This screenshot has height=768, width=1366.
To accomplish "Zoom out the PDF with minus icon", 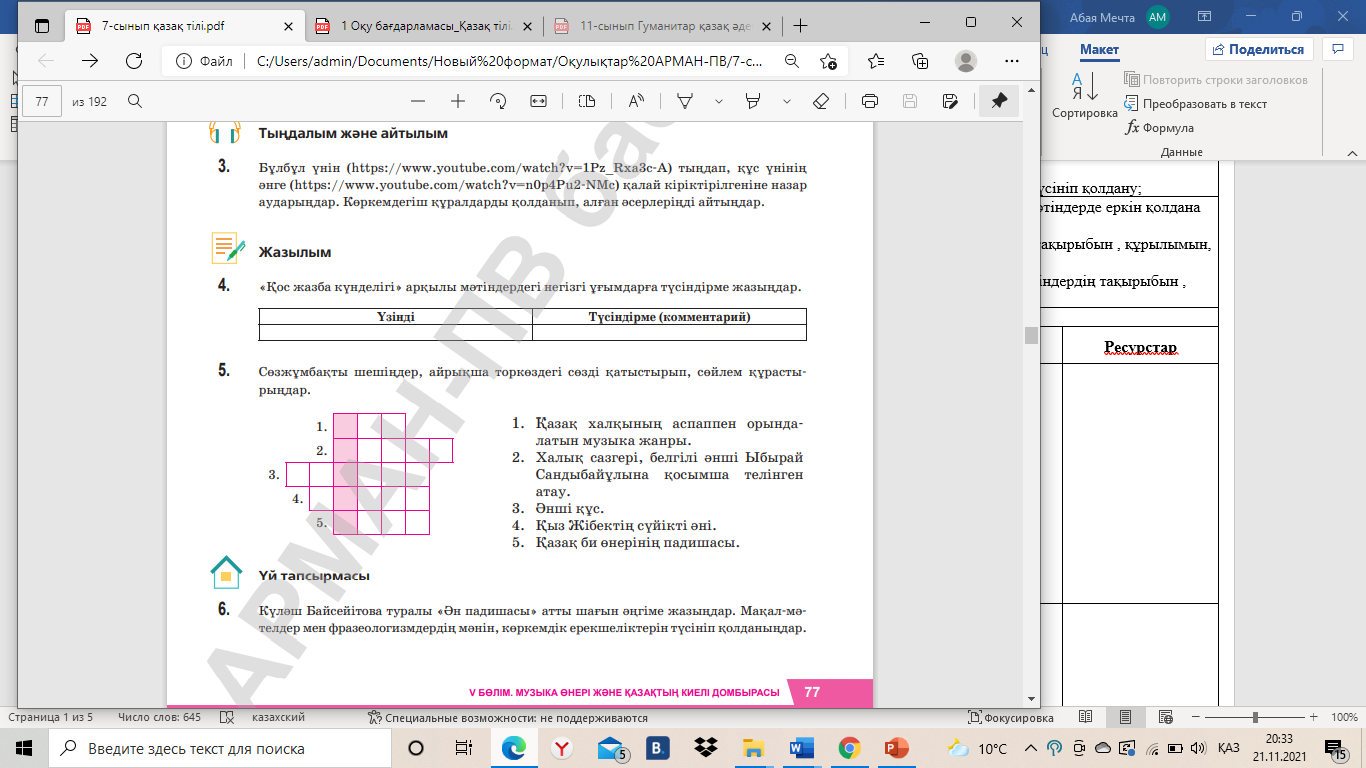I will click(x=418, y=101).
